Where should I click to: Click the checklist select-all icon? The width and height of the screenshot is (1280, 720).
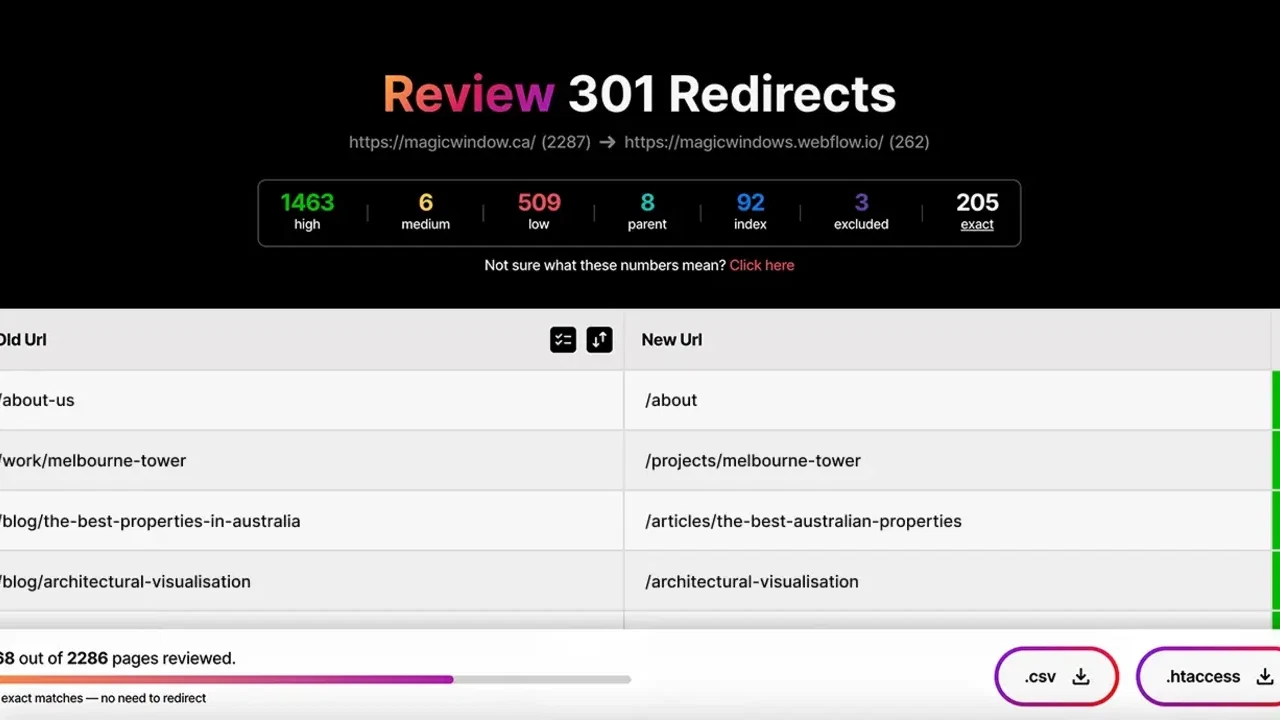[563, 340]
